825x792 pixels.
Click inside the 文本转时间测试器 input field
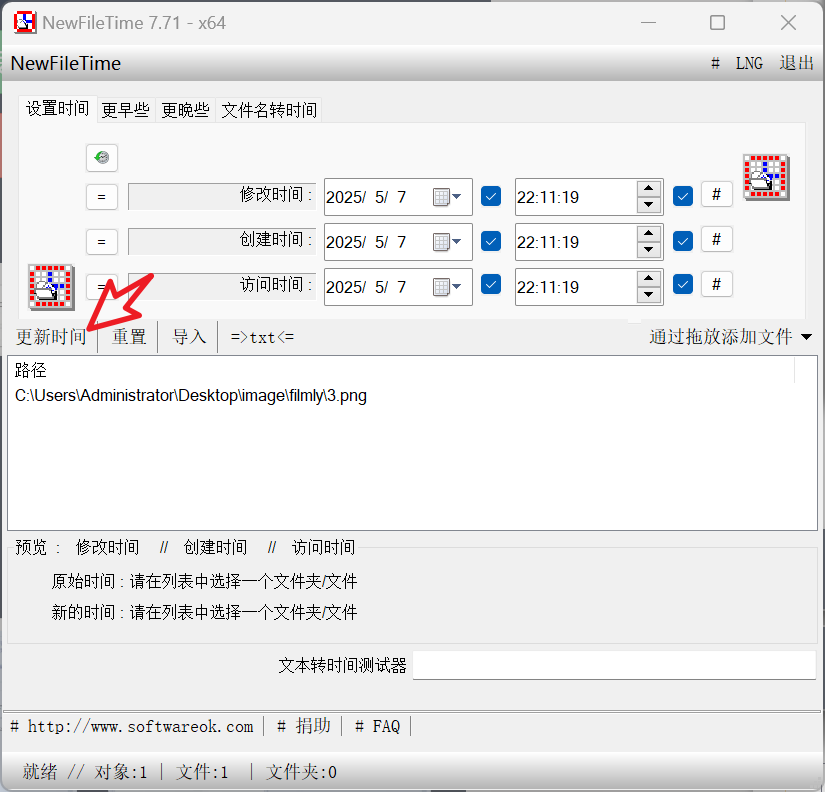(613, 664)
